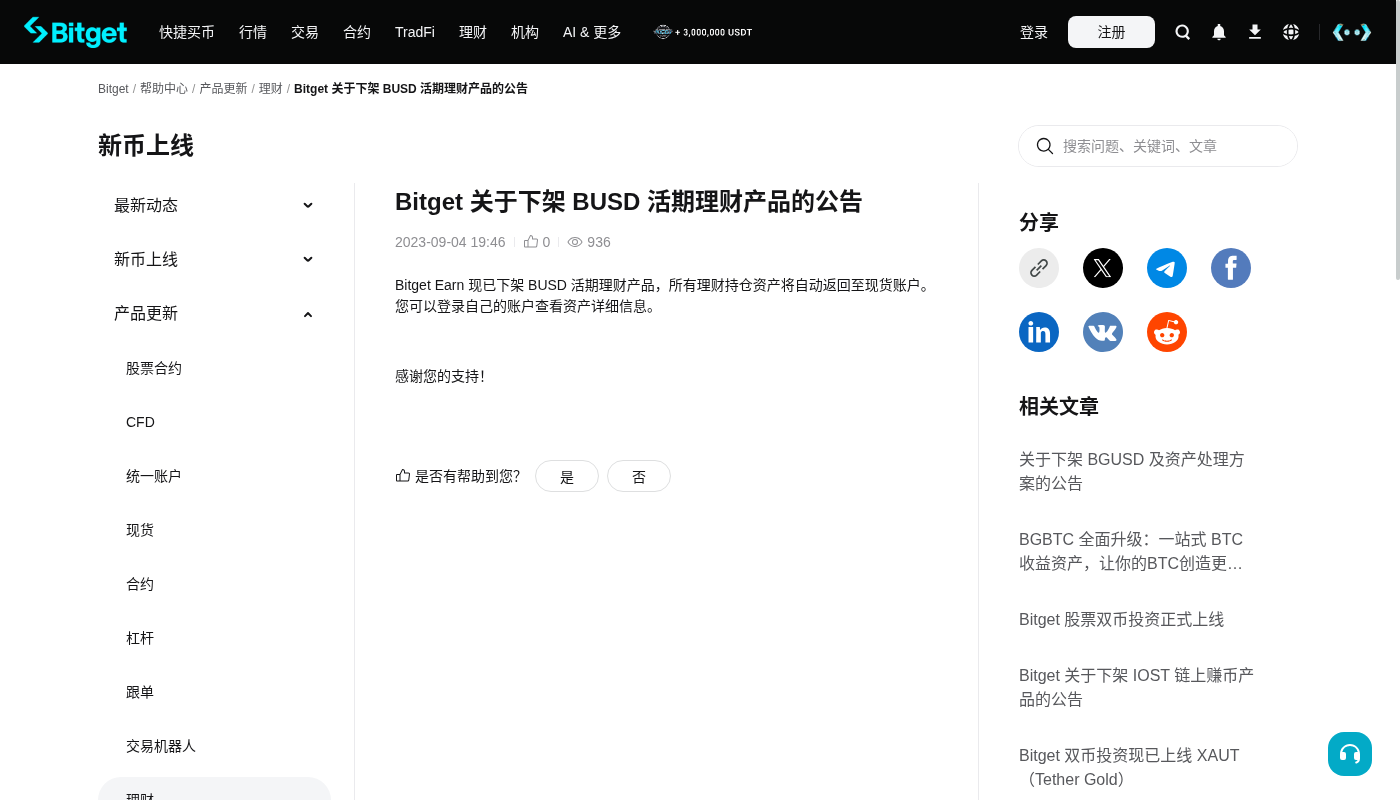This screenshot has height=800, width=1400.
Task: Like the article with thumbs-up icon
Action: 531,242
